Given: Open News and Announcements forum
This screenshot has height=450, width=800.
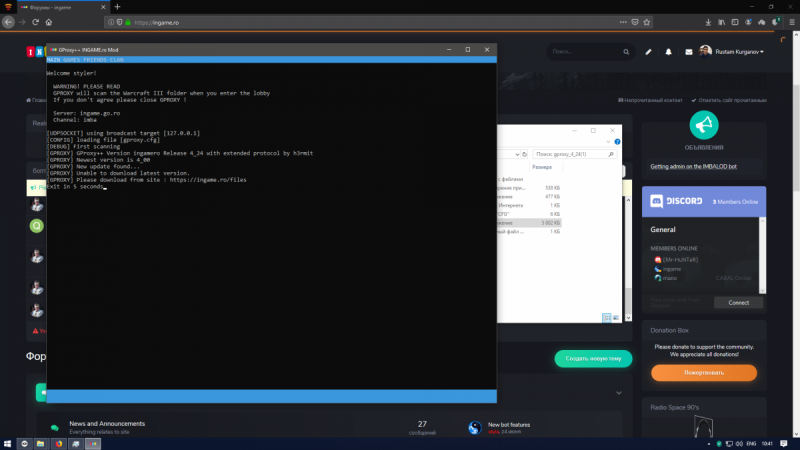Looking at the screenshot, I should [106, 423].
